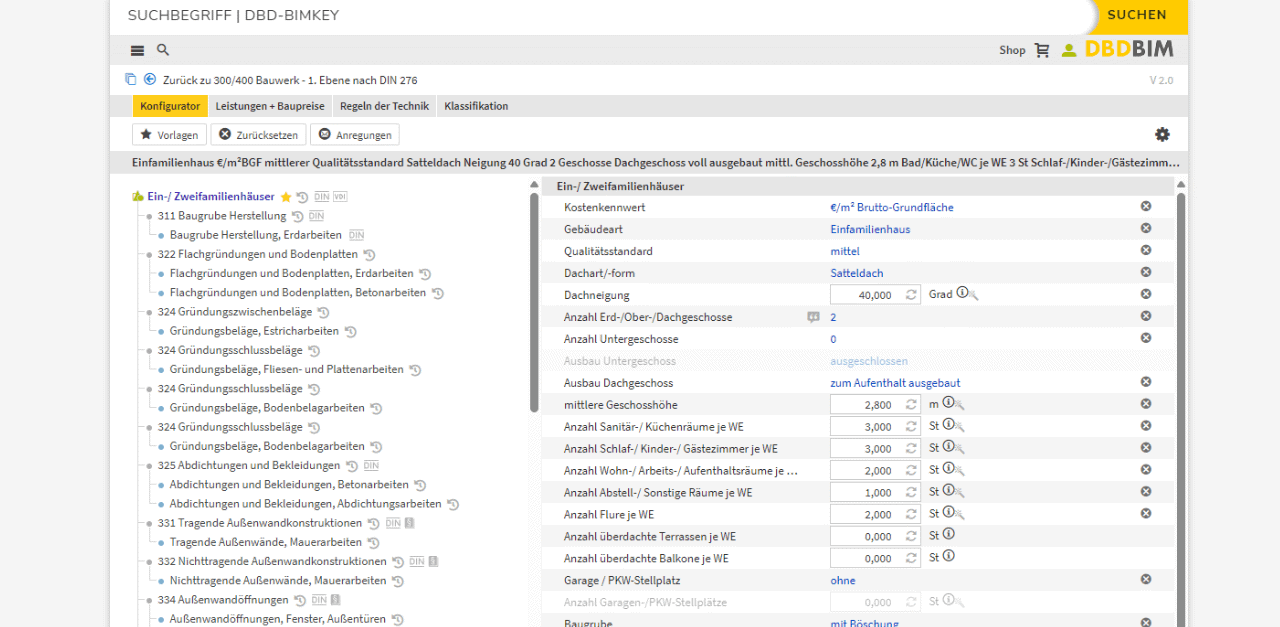Click the mittlere Geschosshöhe input showing 2,800
The height and width of the screenshot is (627, 1280).
(875, 405)
